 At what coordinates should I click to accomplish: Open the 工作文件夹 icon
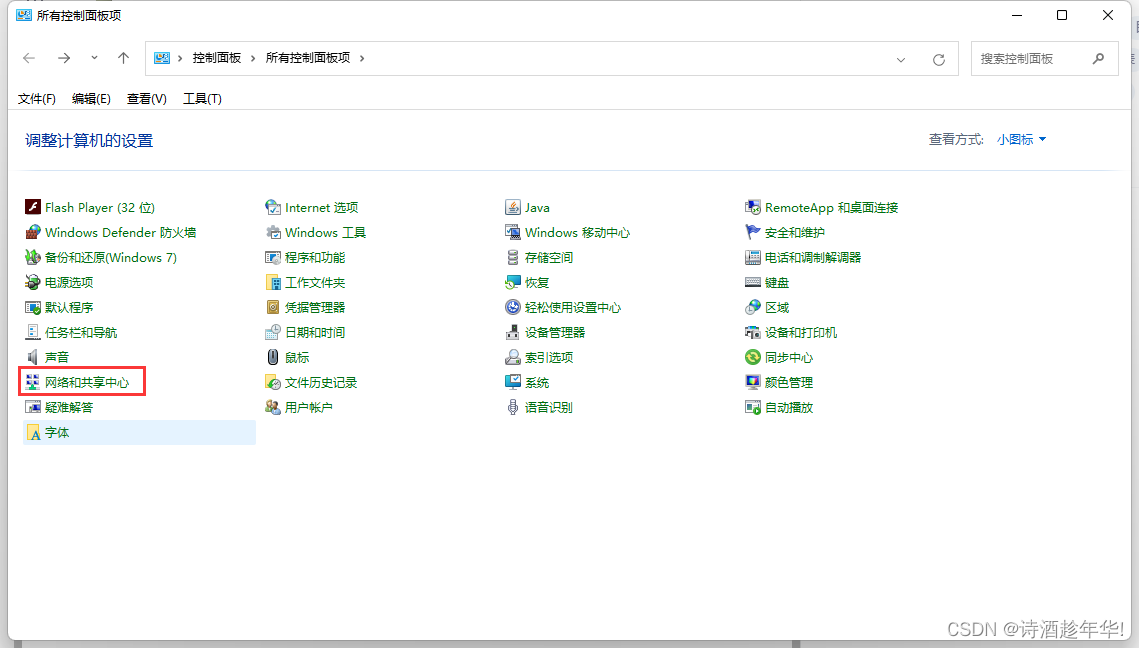click(x=272, y=282)
